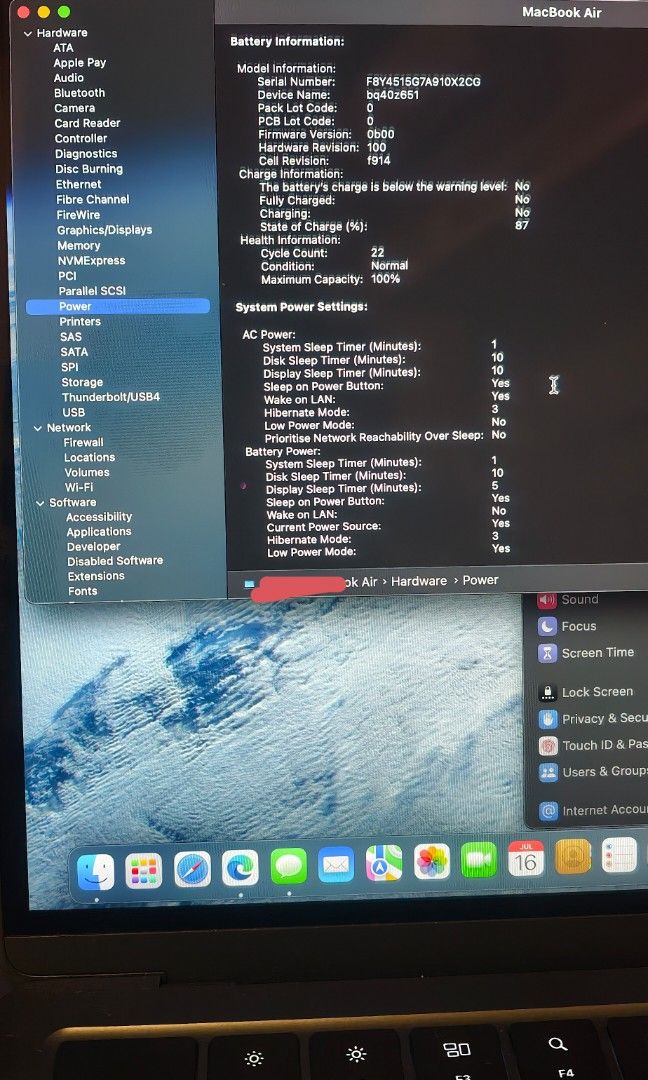Select Bluetooth in the sidebar
Image resolution: width=648 pixels, height=1080 pixels.
80,93
